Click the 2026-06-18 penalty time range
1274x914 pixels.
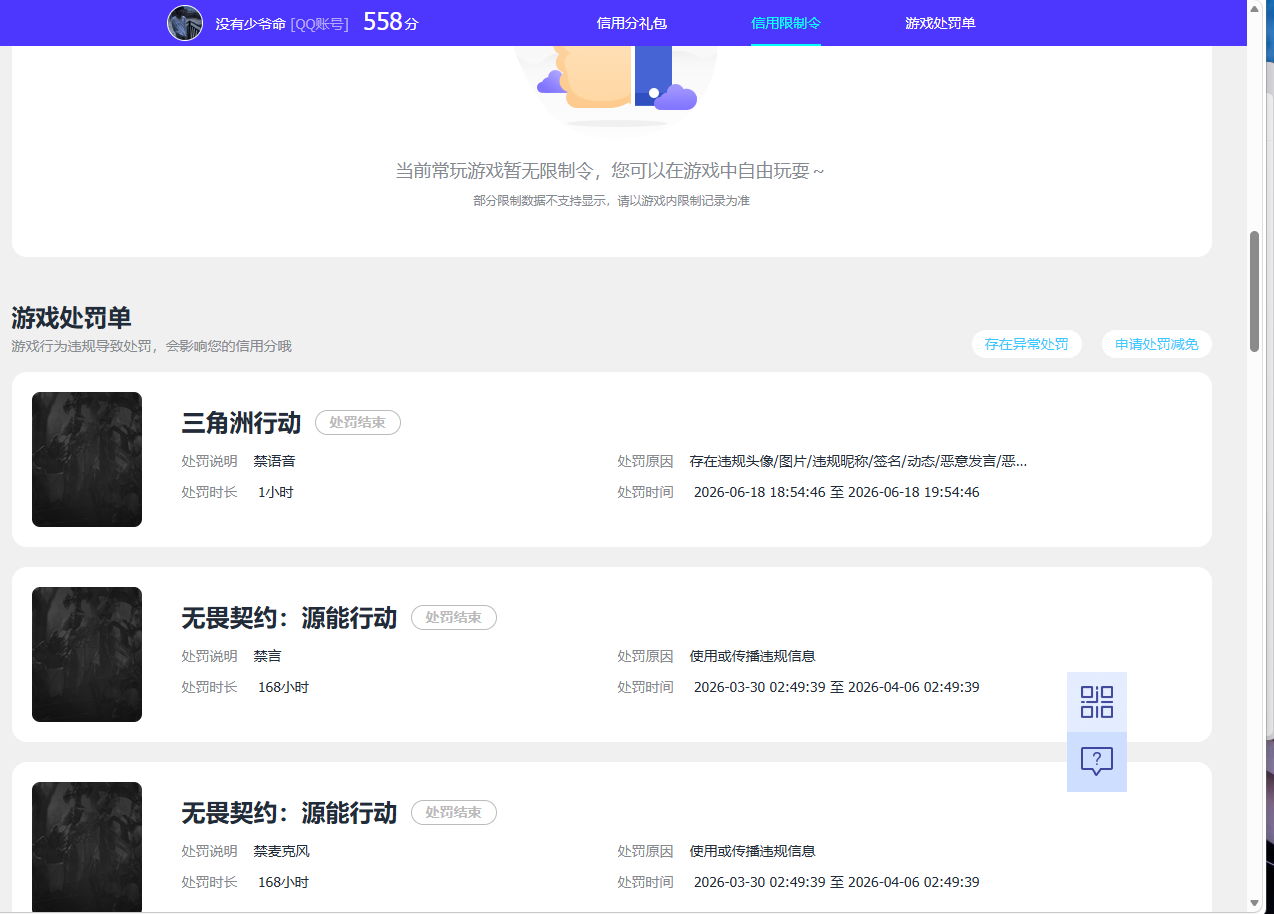click(x=836, y=492)
